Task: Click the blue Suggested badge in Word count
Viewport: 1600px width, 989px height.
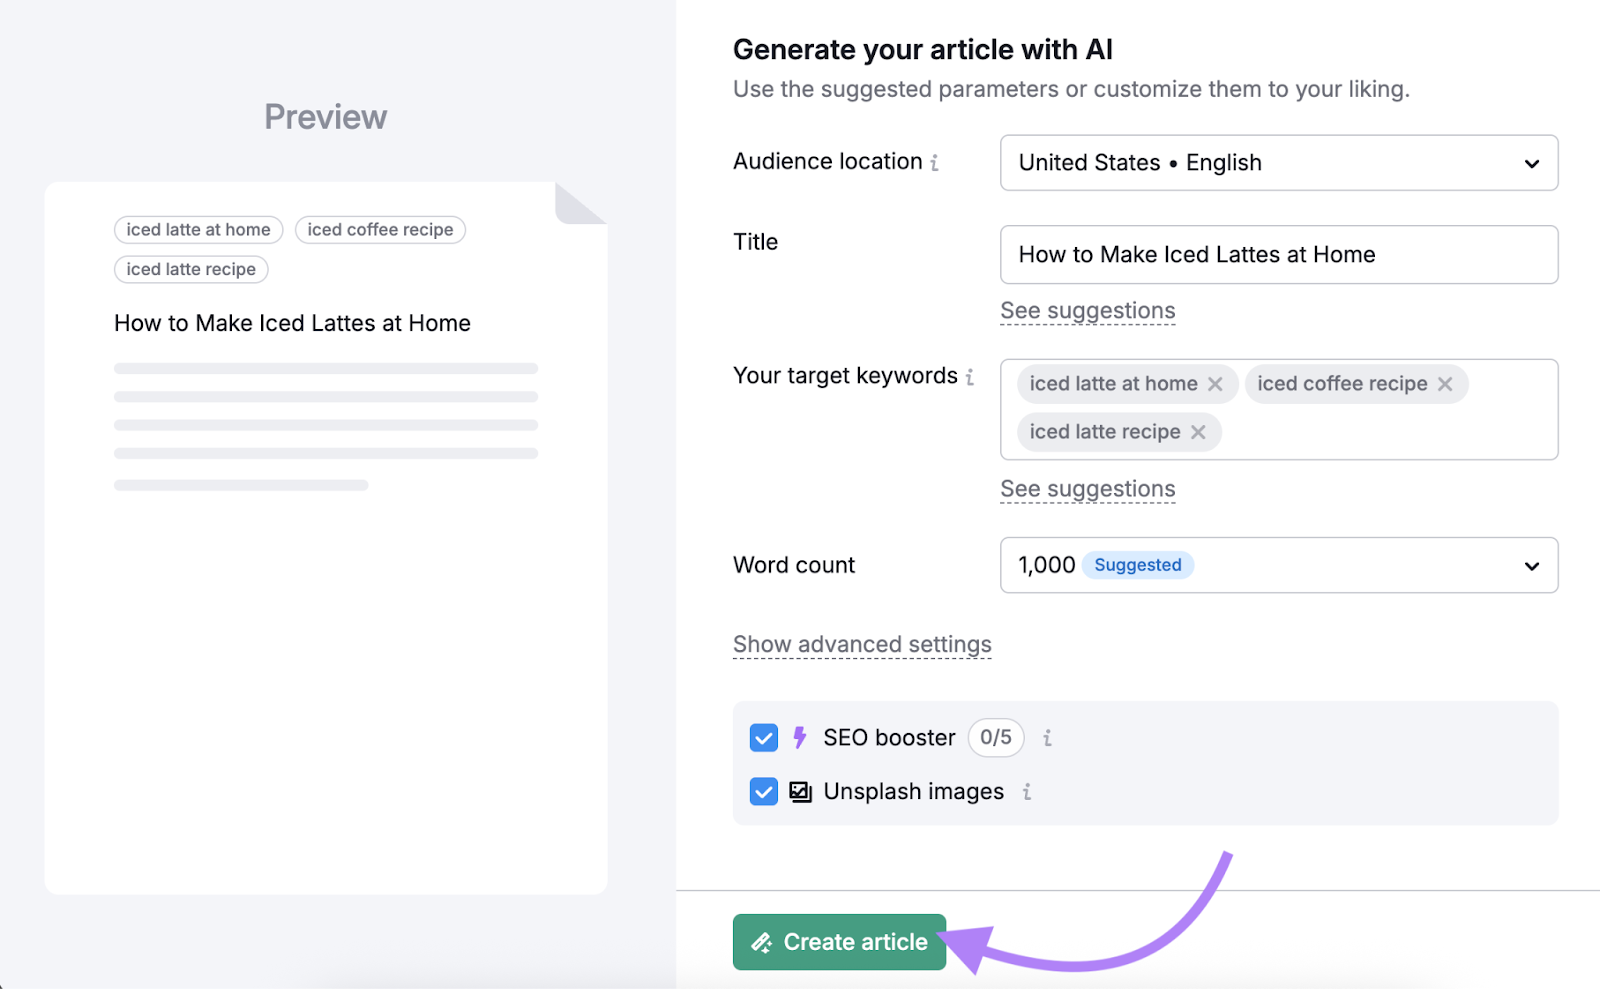Action: pos(1138,565)
